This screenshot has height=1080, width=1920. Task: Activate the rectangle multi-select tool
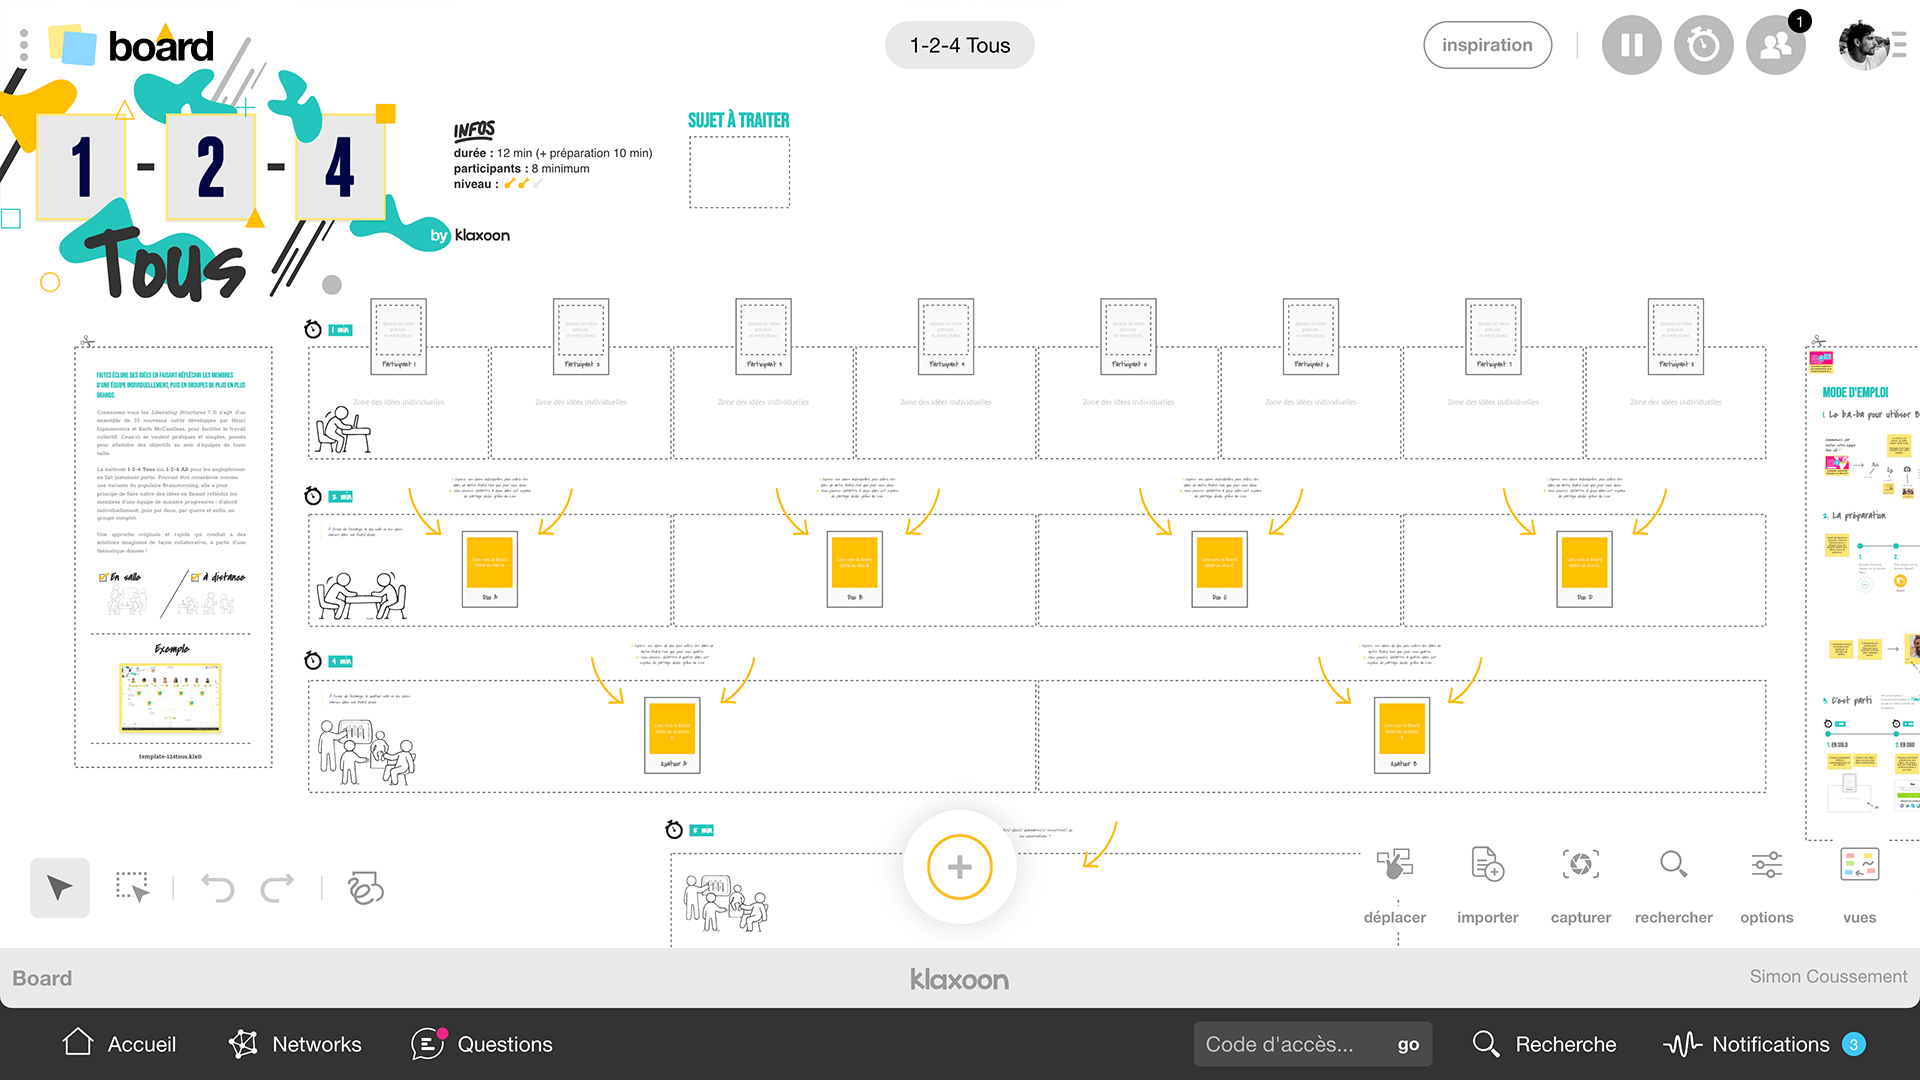coord(132,888)
